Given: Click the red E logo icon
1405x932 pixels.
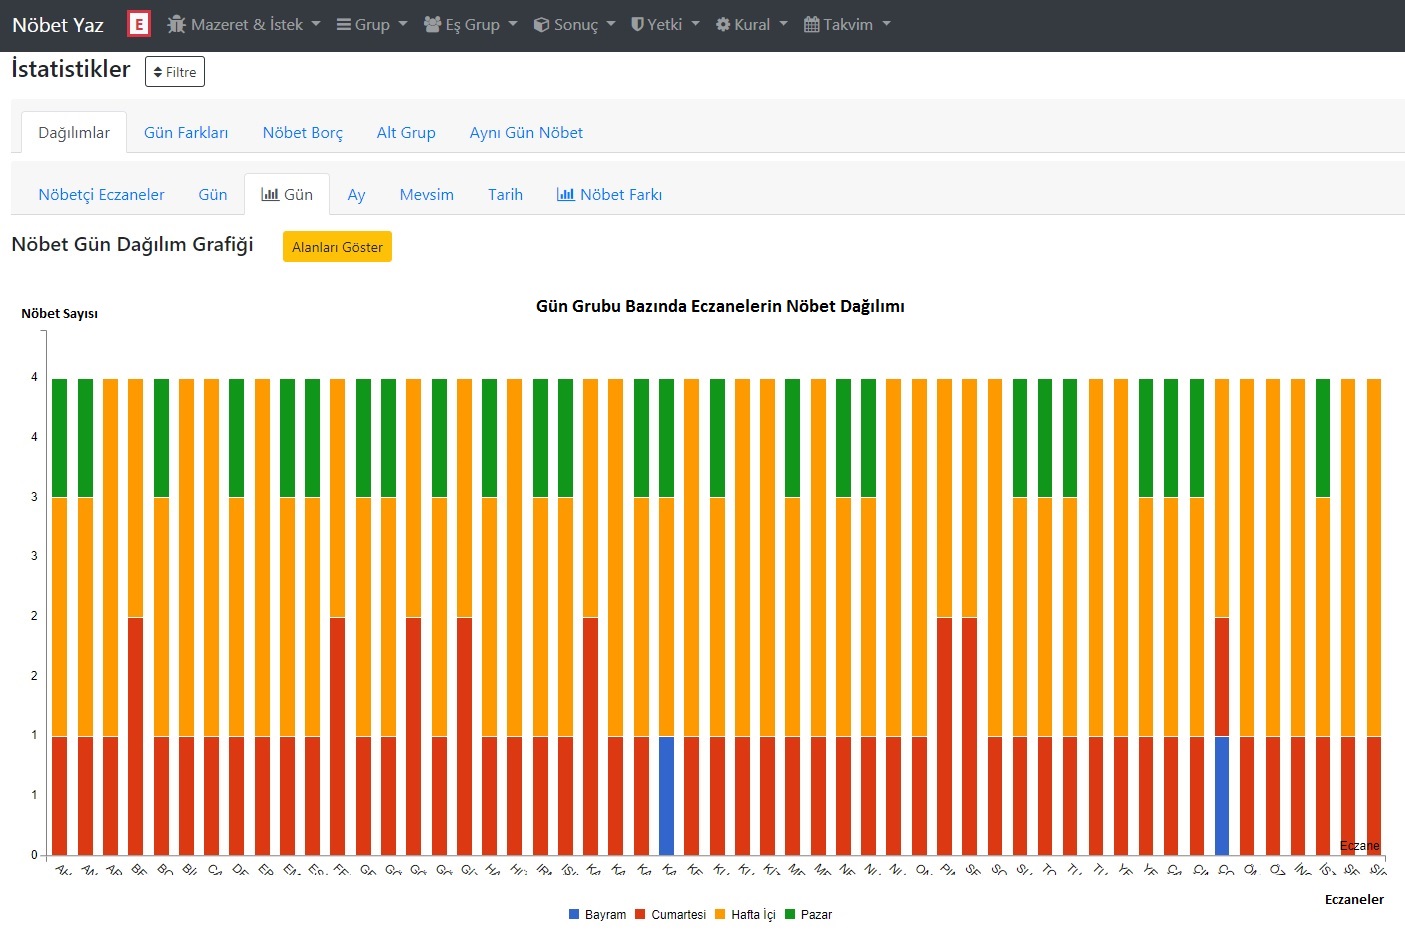Looking at the screenshot, I should 139,24.
